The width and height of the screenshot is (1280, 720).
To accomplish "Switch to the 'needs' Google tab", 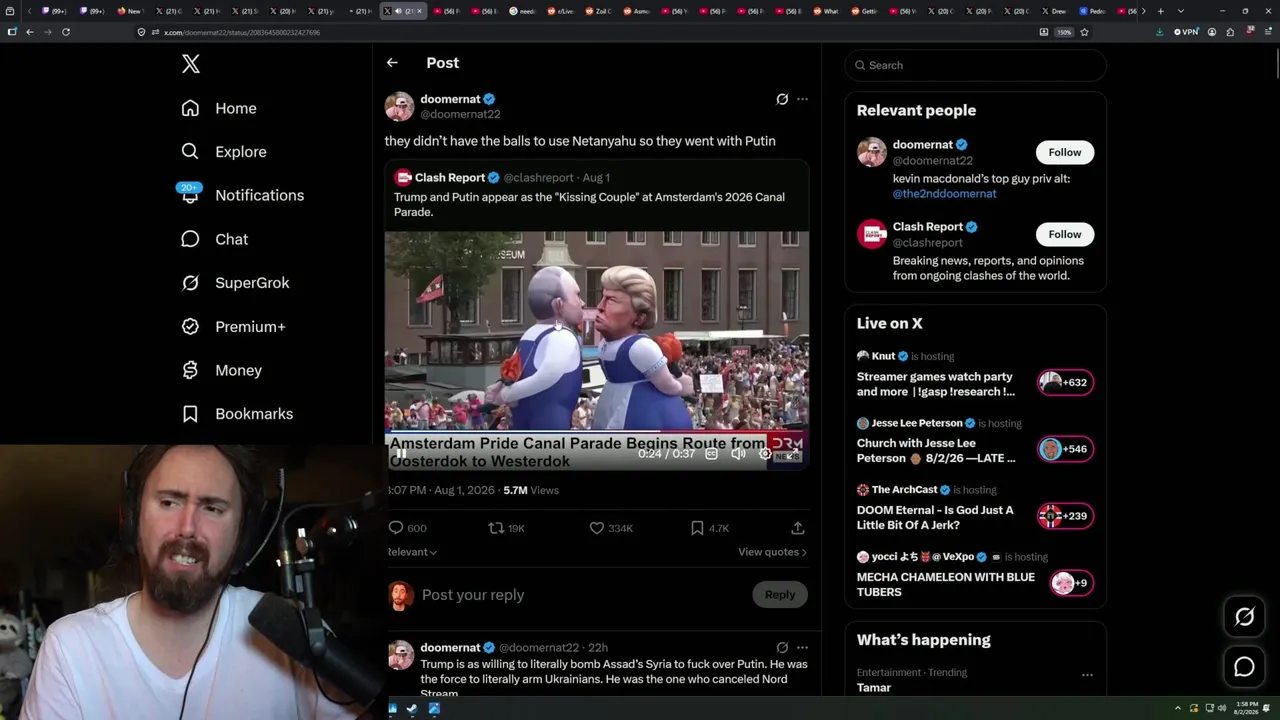I will [x=524, y=11].
